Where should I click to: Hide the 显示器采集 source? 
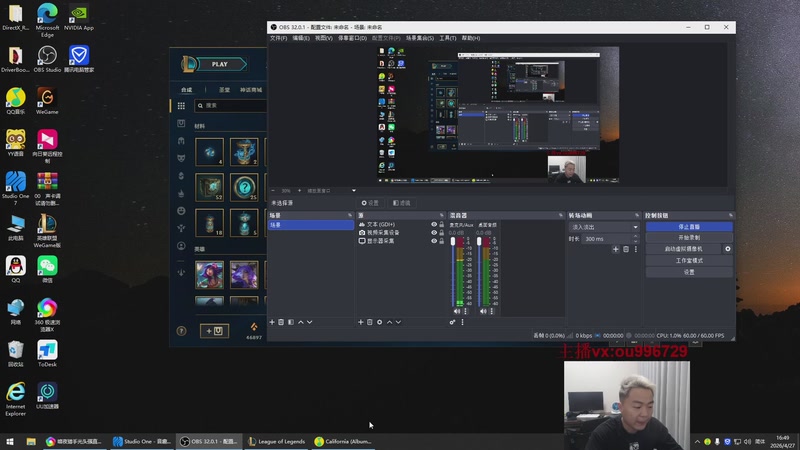tap(434, 241)
